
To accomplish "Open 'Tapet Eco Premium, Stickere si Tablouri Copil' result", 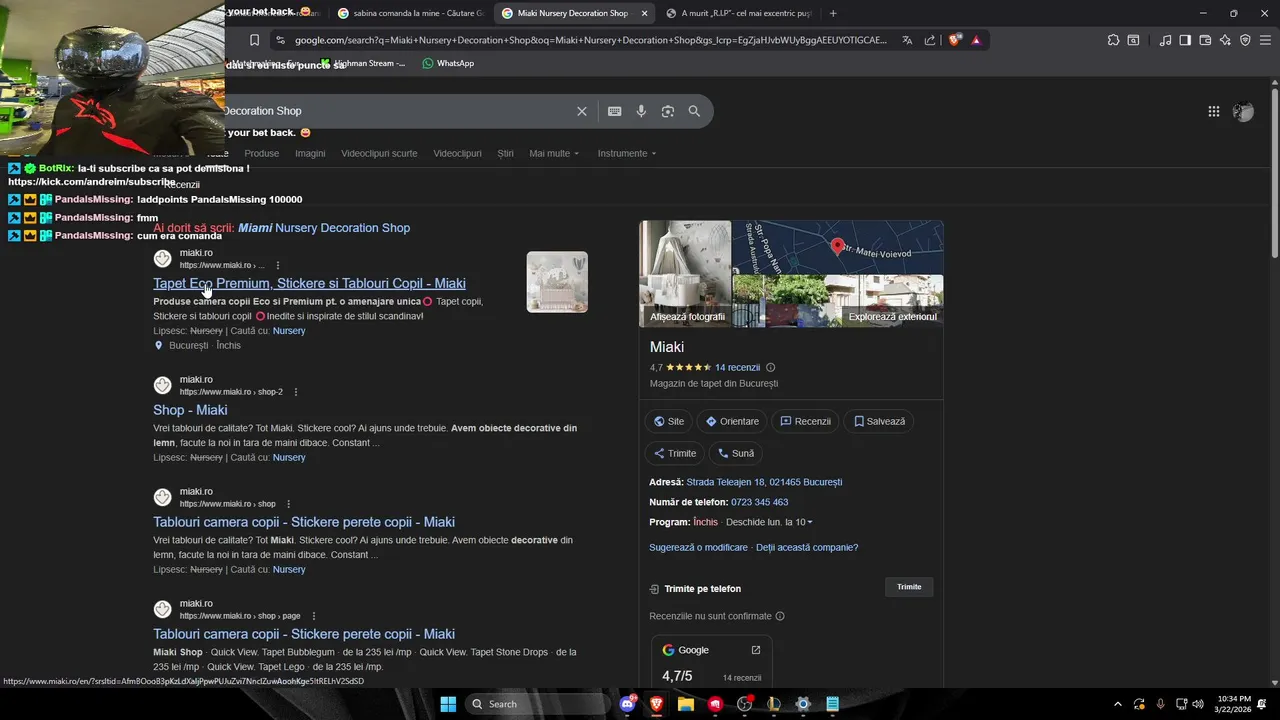I will [309, 283].
